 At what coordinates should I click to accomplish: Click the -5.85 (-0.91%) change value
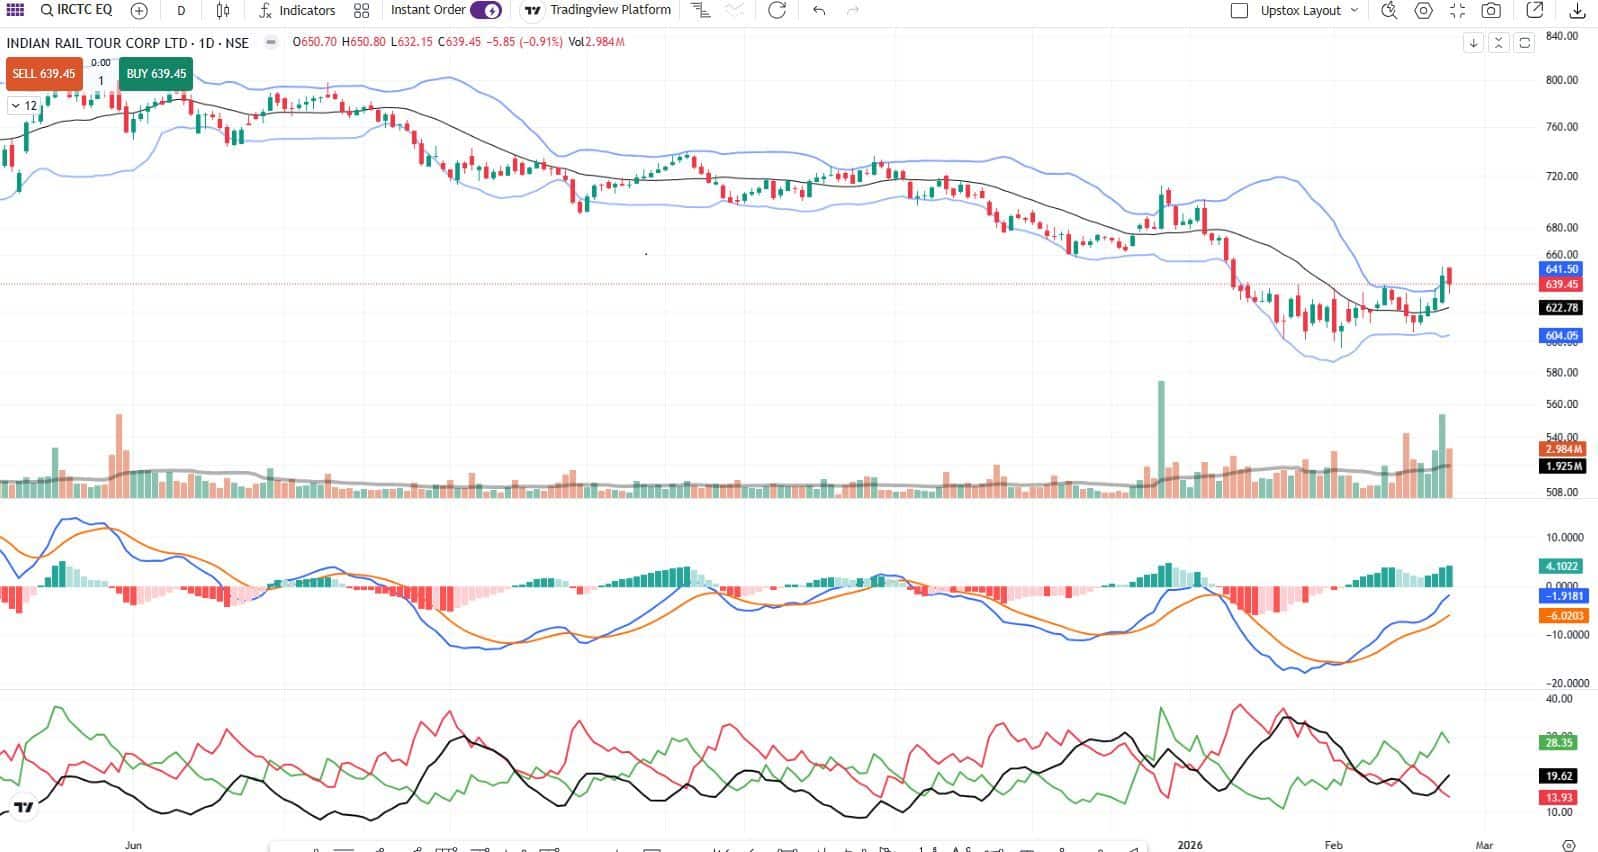[x=524, y=43]
